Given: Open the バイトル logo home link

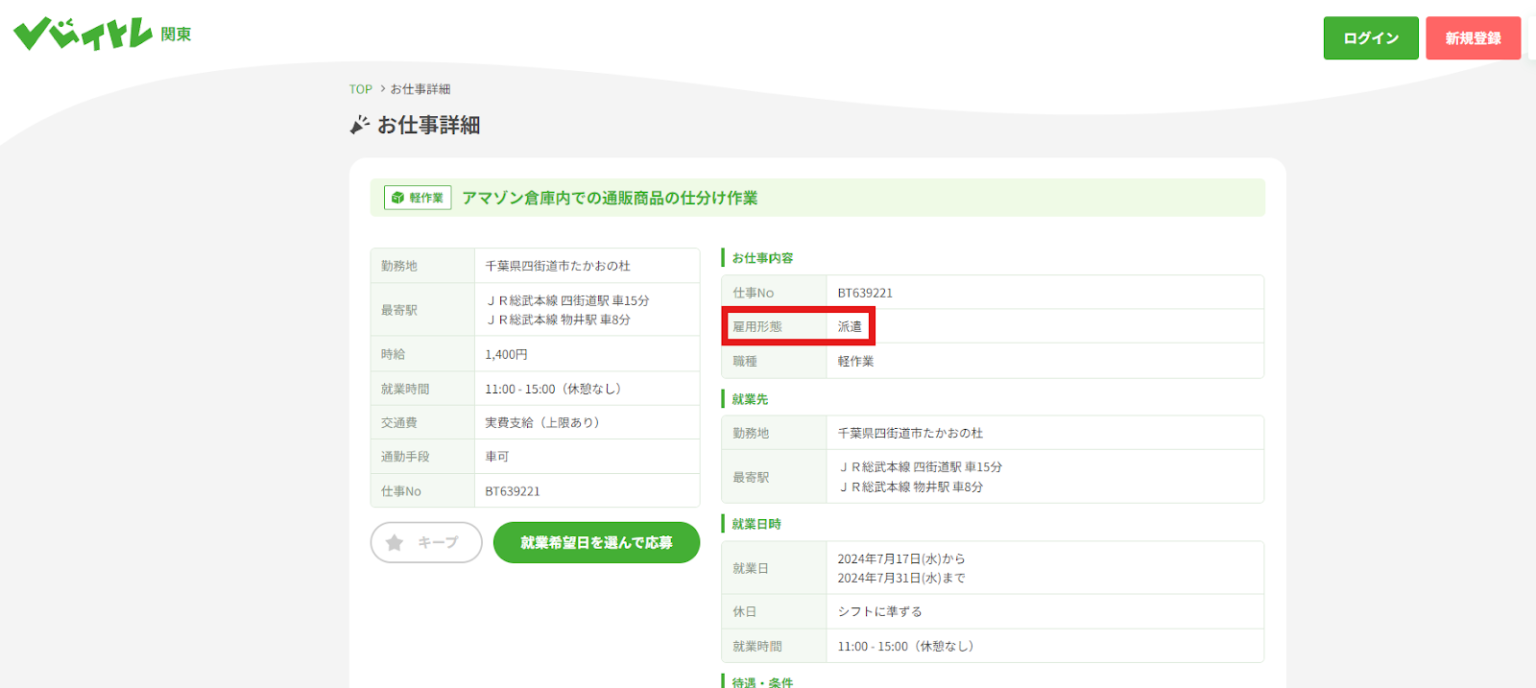Looking at the screenshot, I should tap(83, 34).
